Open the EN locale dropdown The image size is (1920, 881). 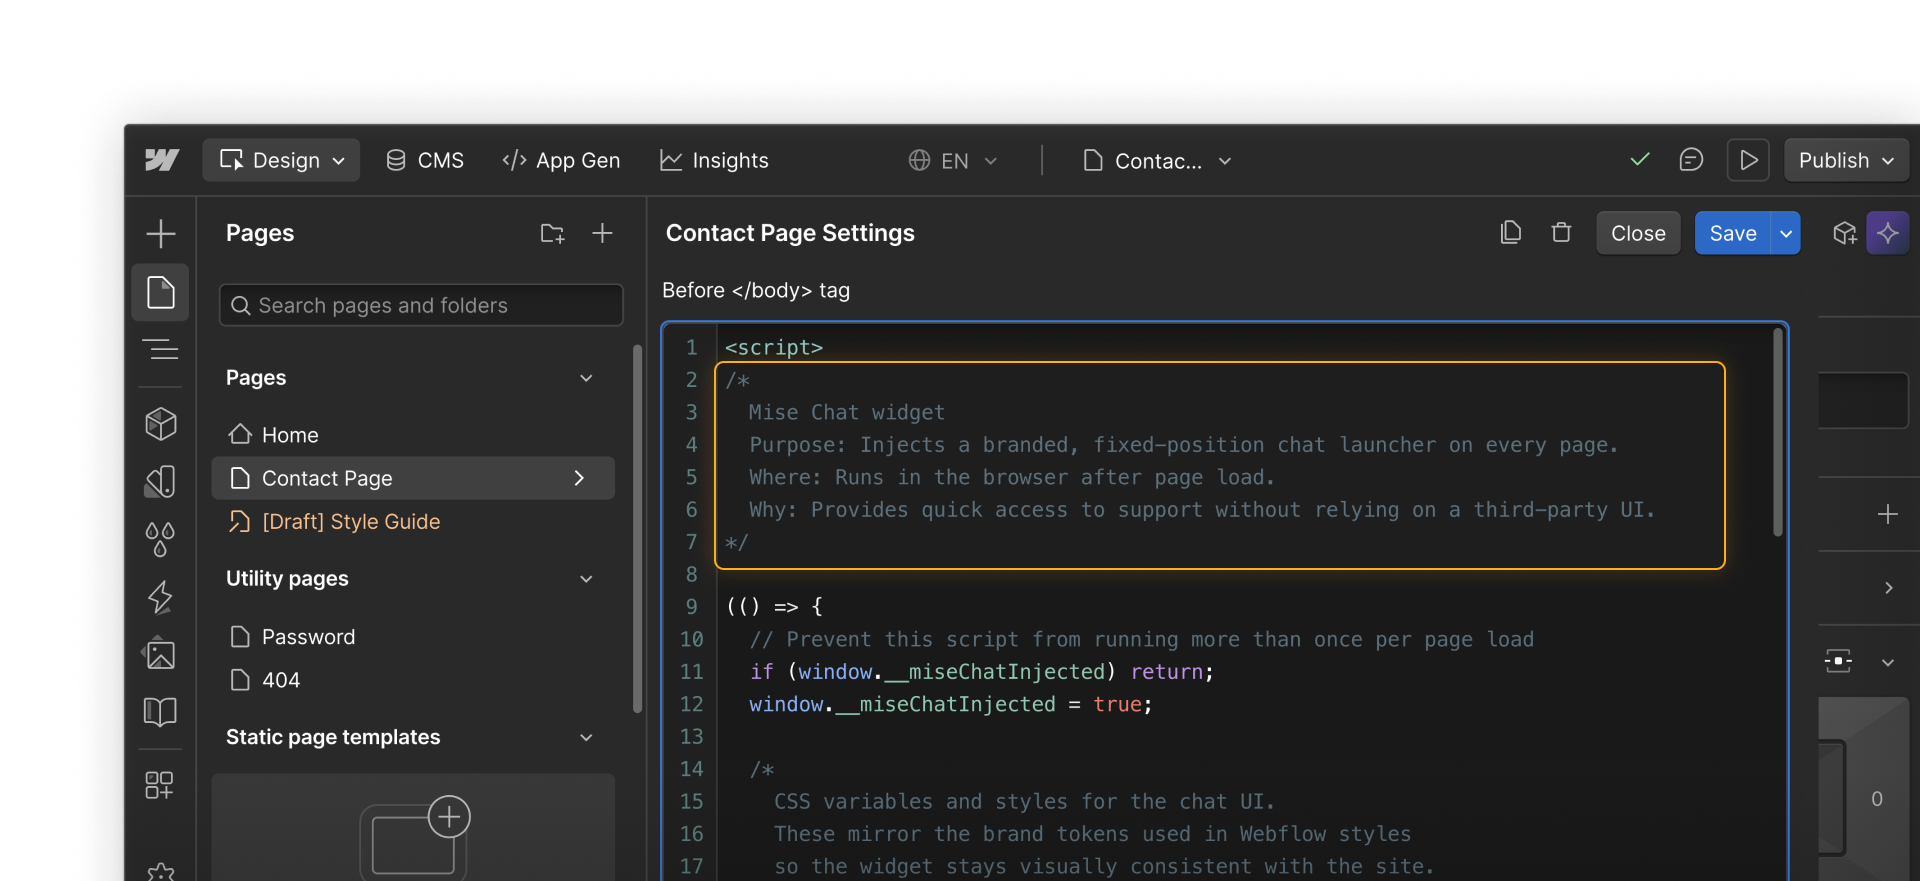[953, 160]
